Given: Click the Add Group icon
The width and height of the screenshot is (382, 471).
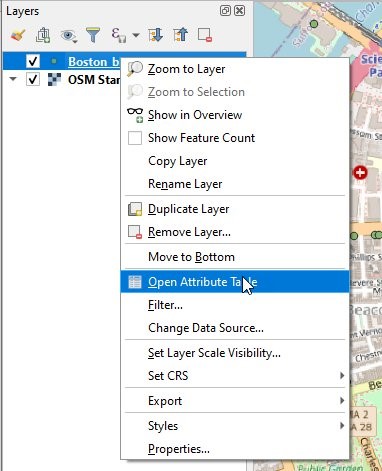Looking at the screenshot, I should tap(43, 35).
